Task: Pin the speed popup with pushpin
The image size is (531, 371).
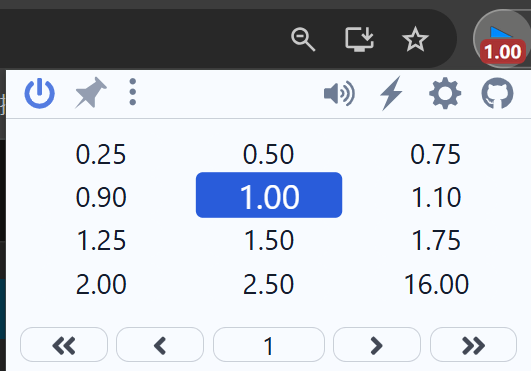Action: point(90,93)
